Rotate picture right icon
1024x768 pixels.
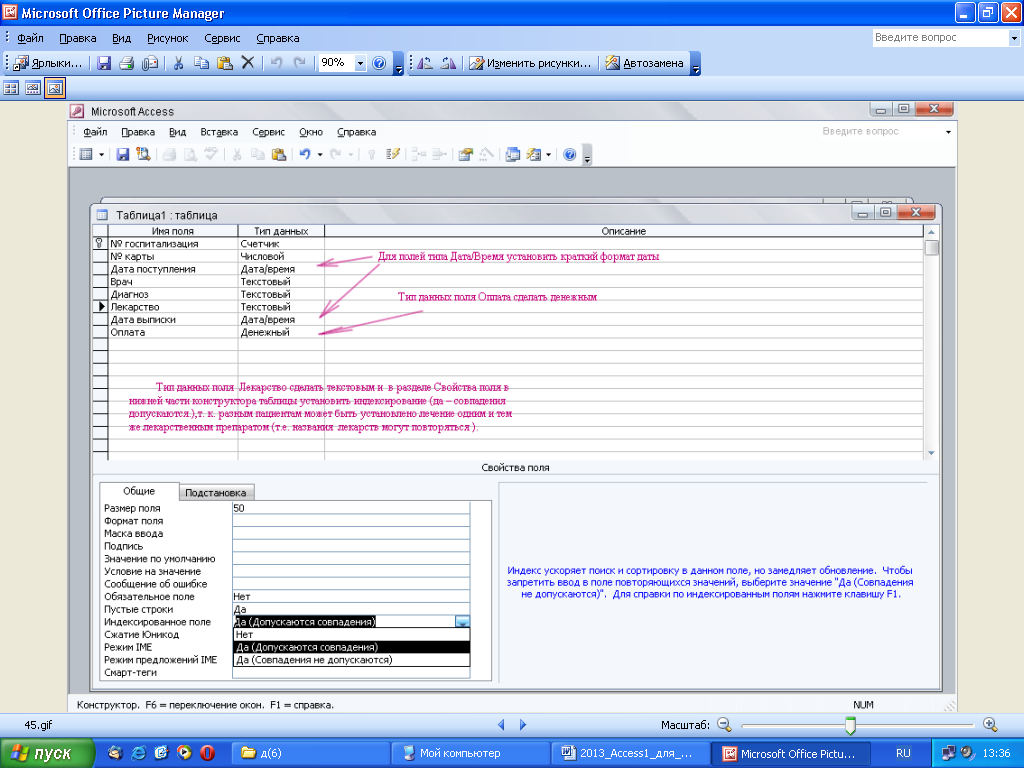pos(448,63)
